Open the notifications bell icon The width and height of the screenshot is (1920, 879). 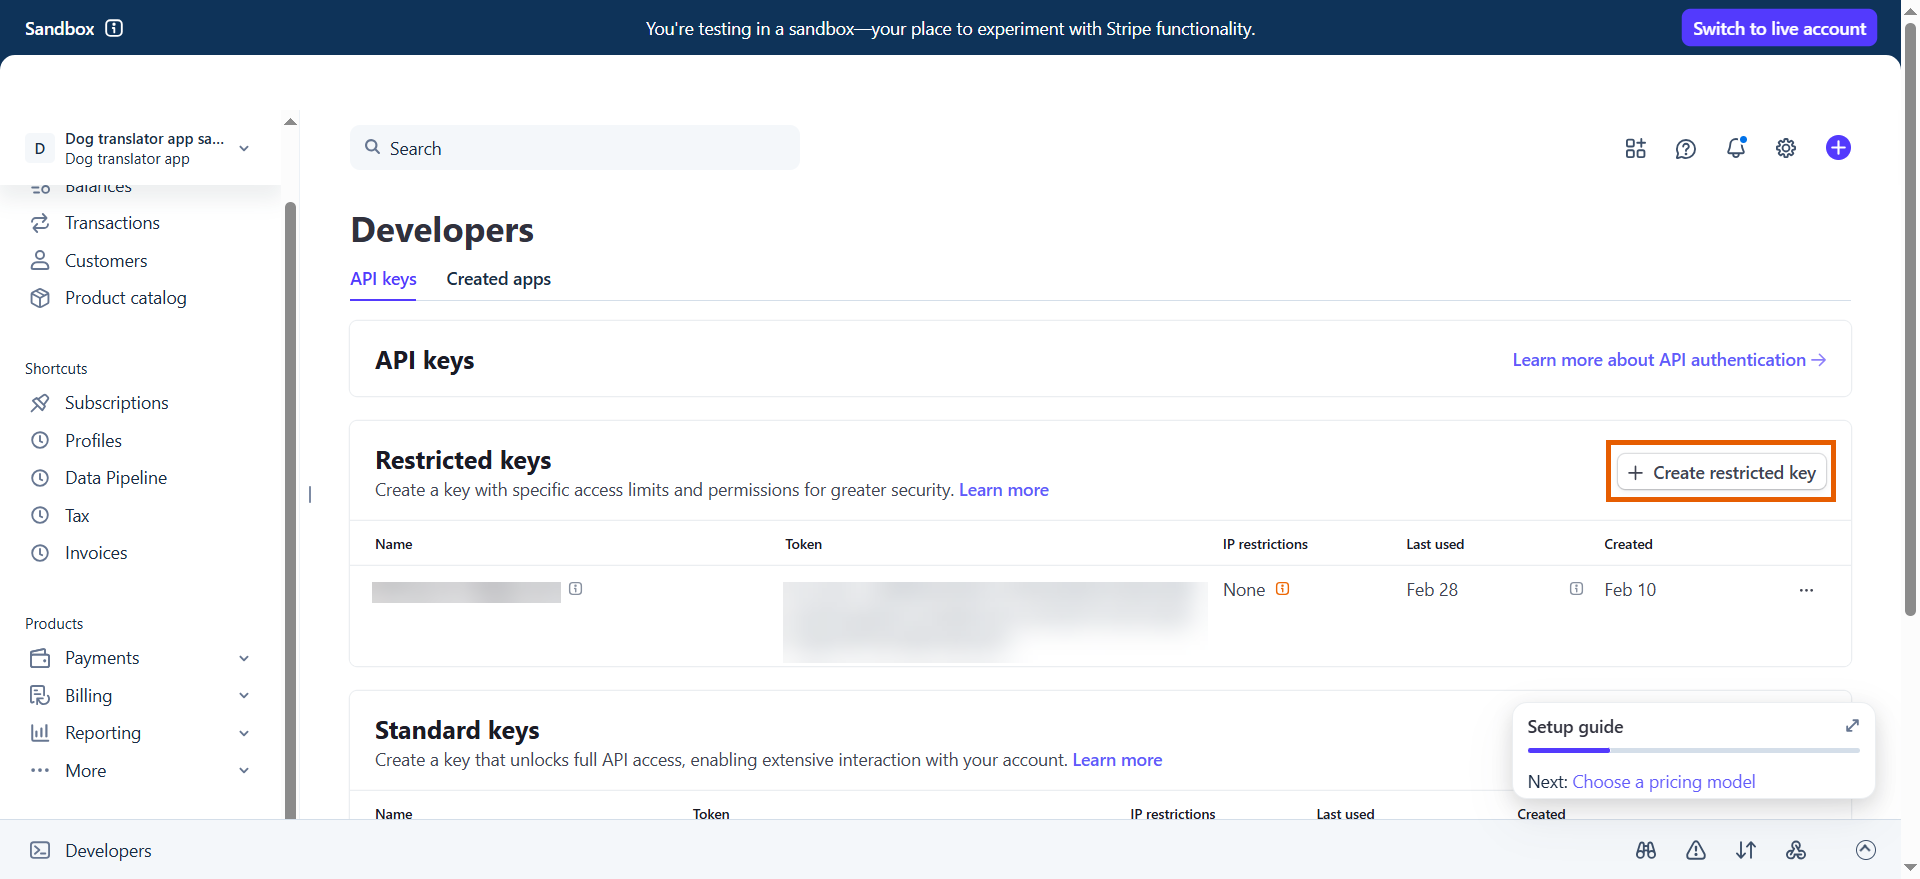1736,148
